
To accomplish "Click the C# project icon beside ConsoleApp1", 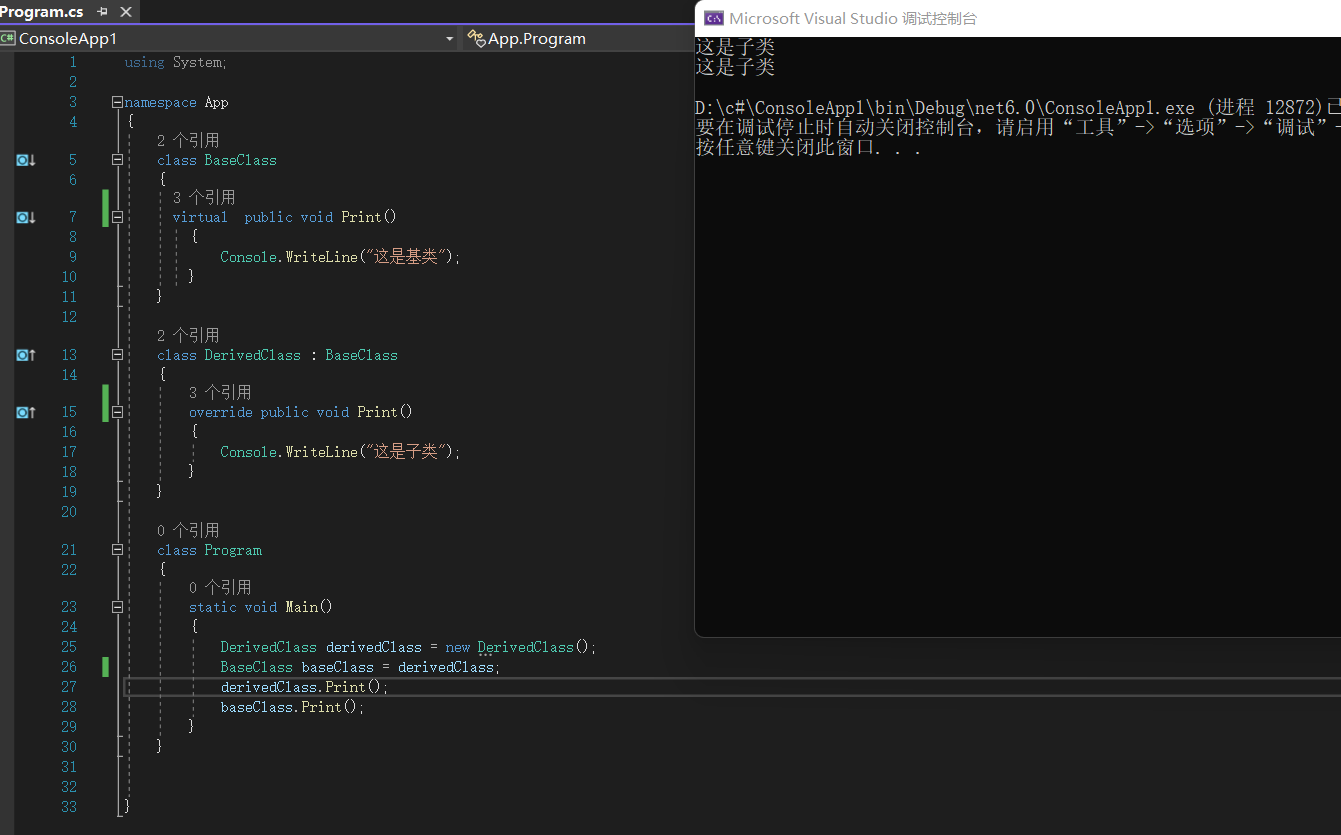I will 8,39.
